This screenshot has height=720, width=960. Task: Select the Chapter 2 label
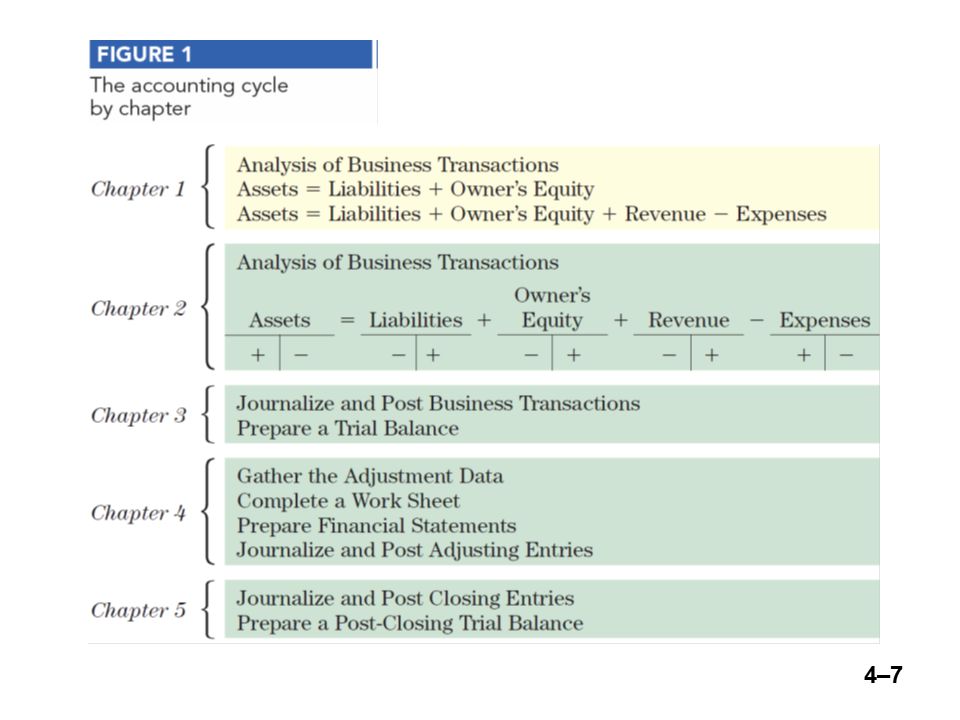click(138, 308)
